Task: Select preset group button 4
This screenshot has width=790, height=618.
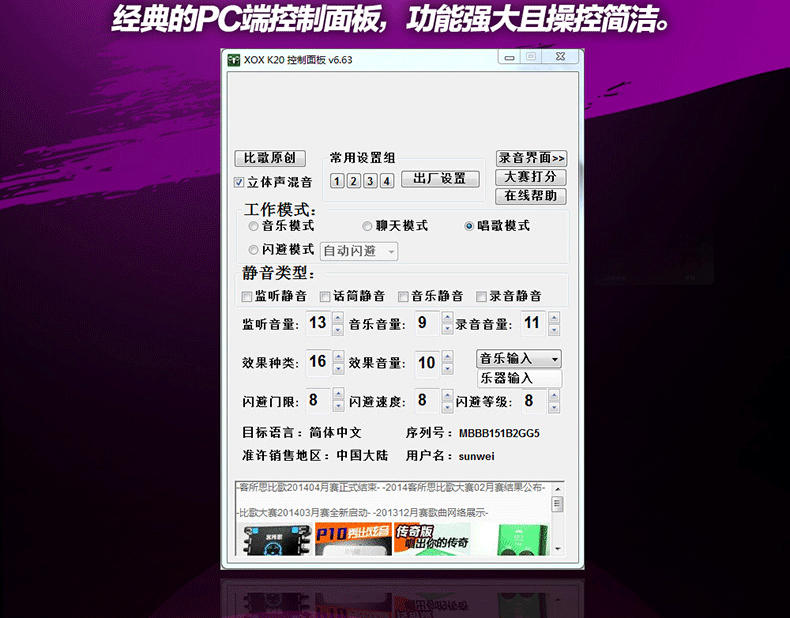Action: tap(386, 181)
